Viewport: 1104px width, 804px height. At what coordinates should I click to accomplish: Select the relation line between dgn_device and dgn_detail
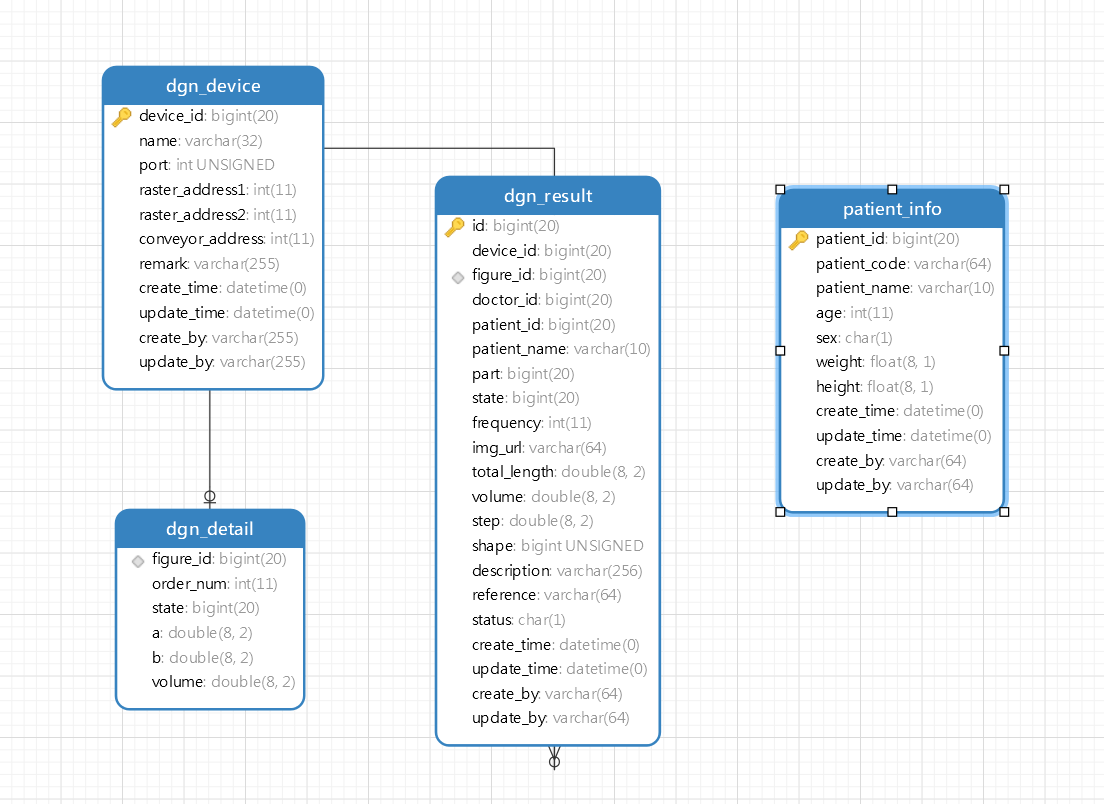210,440
